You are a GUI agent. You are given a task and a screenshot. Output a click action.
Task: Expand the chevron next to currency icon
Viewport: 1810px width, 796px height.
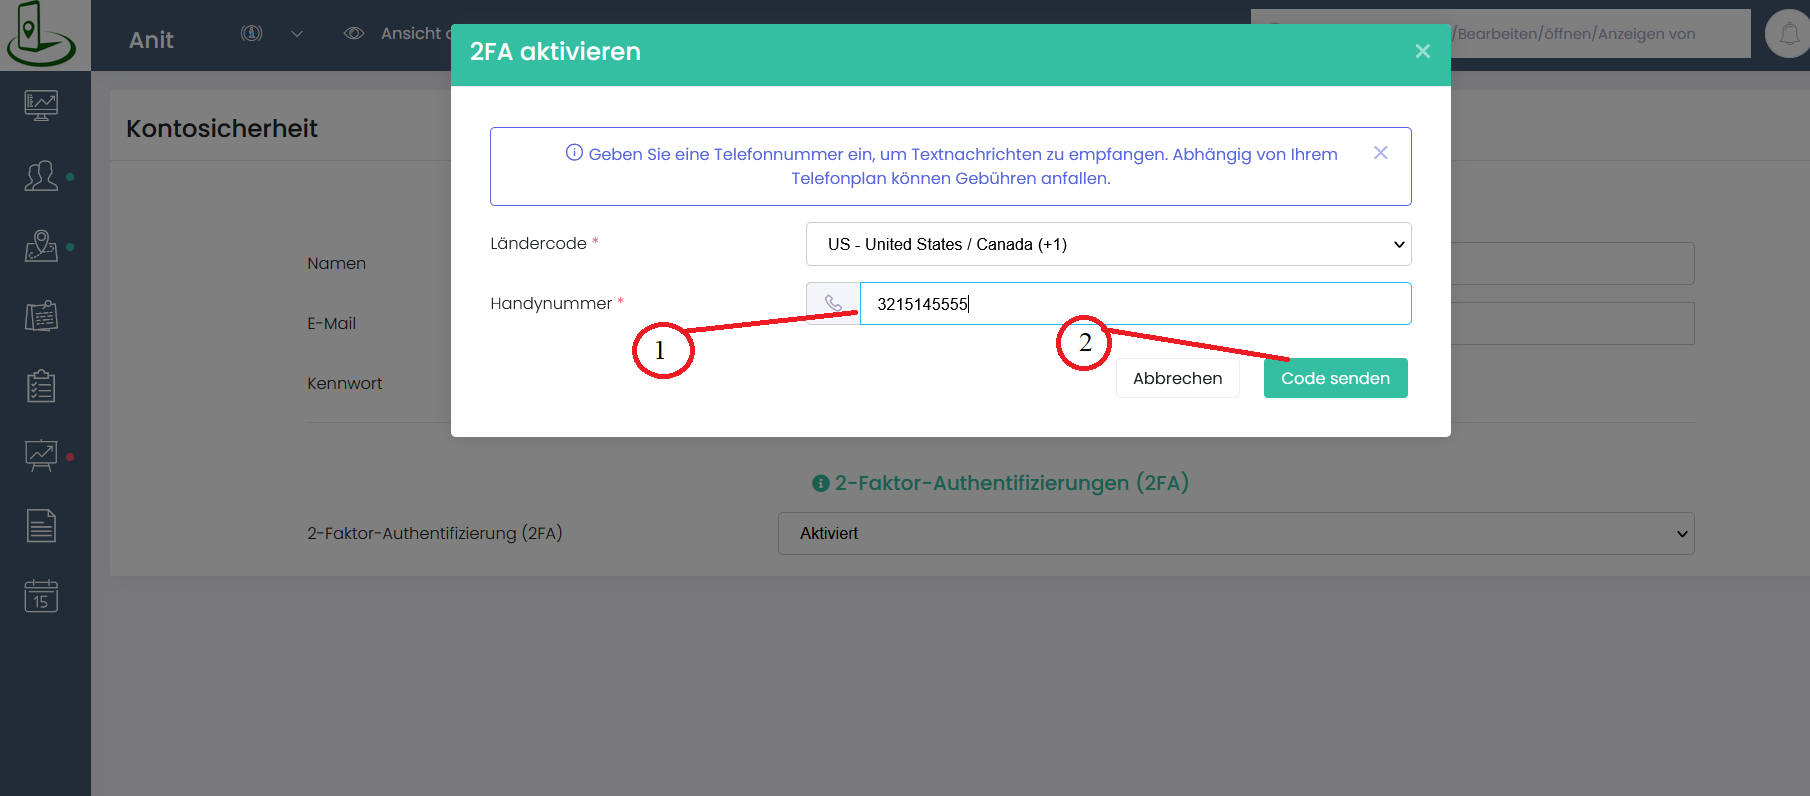point(297,34)
